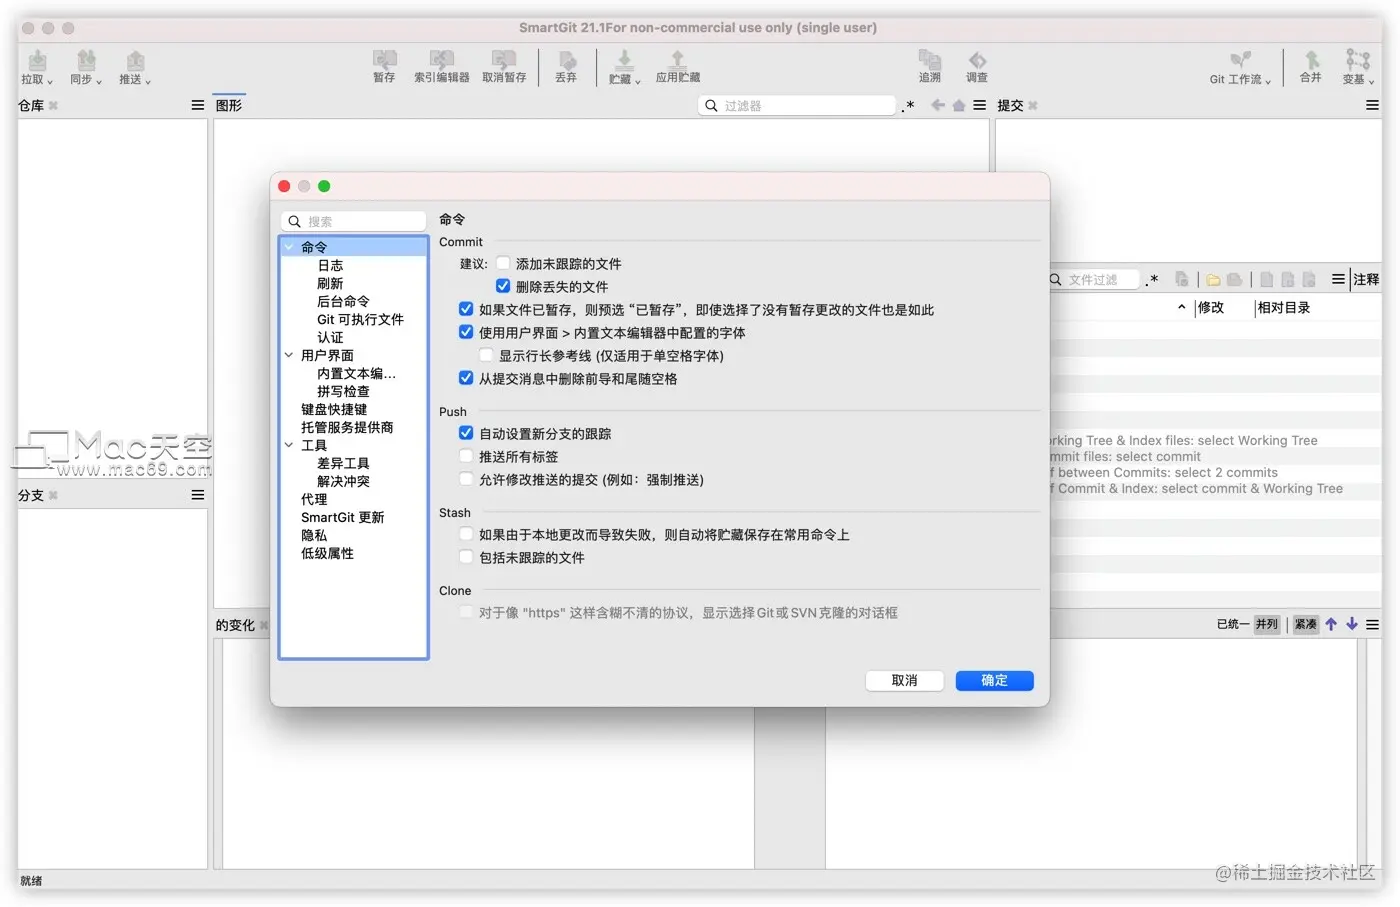Select 键盘快捷键 in preferences tree
Image resolution: width=1400 pixels, height=907 pixels.
pyautogui.click(x=334, y=409)
